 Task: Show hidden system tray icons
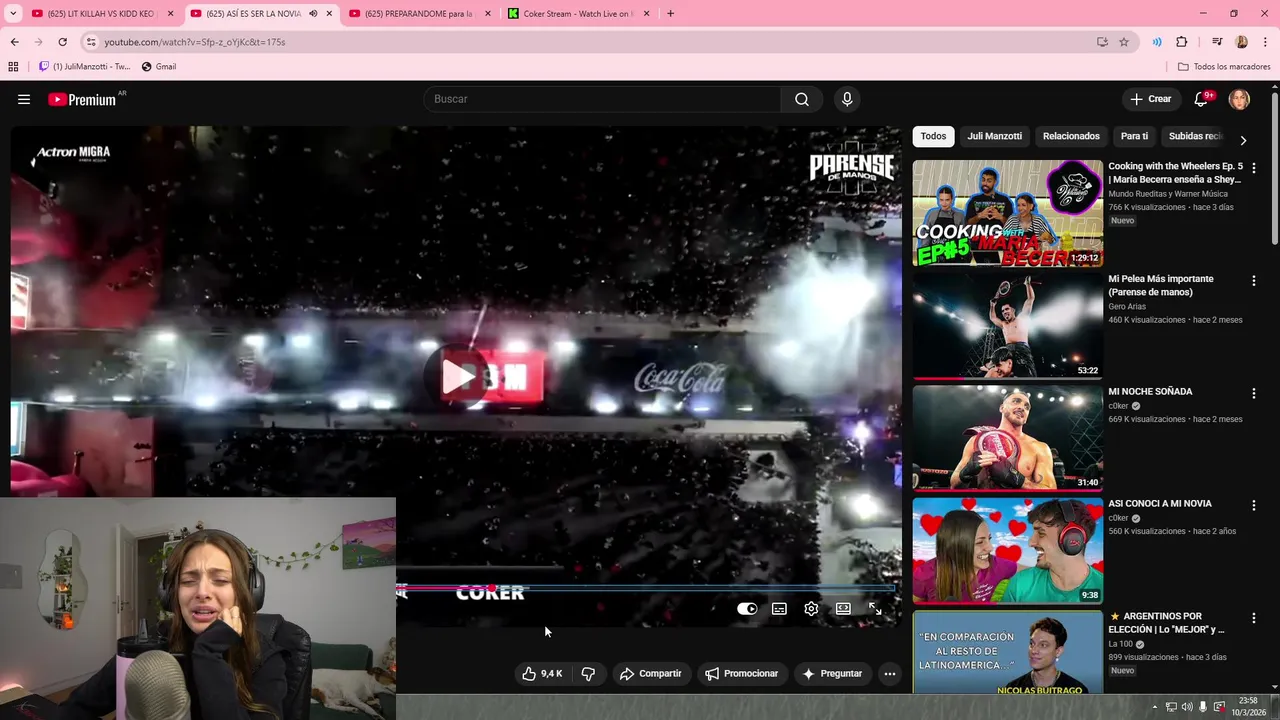tap(1155, 707)
